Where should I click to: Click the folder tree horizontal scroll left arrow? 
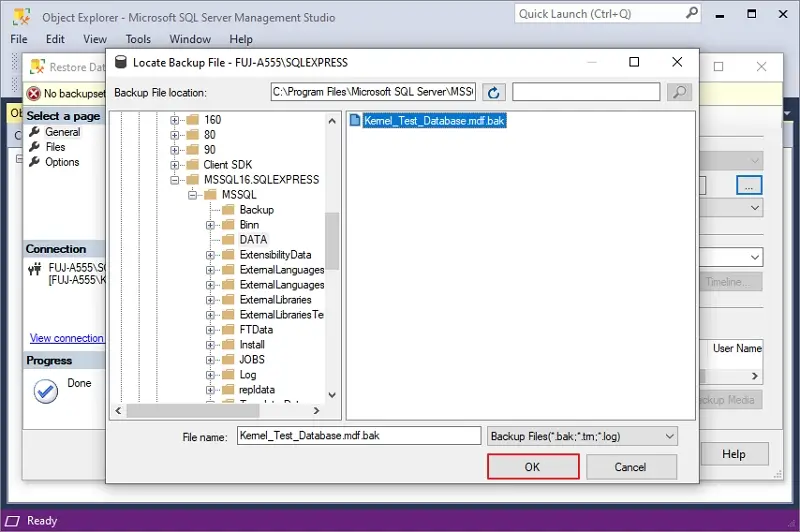118,411
